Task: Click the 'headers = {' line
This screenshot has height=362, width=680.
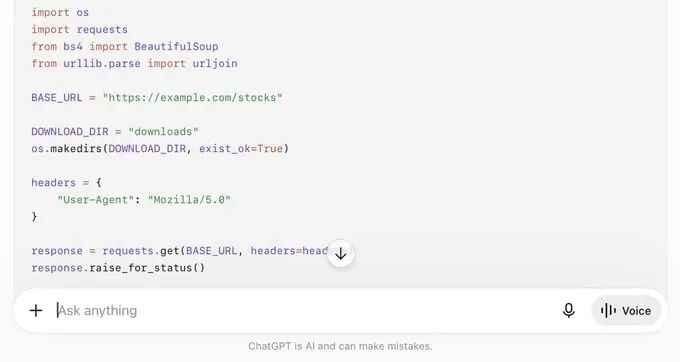Action: tap(66, 183)
